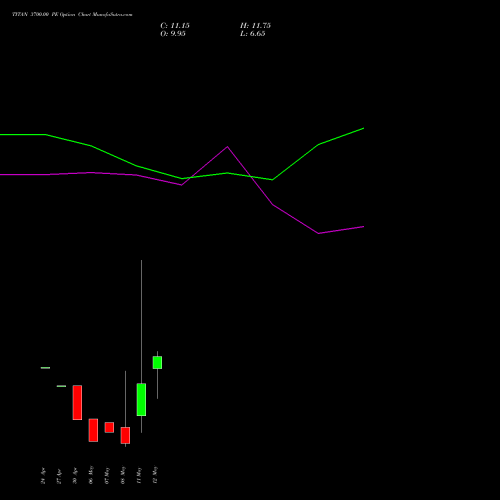Select the high value 'H: 11.75'
This screenshot has width=500, height=500.
[255, 26]
